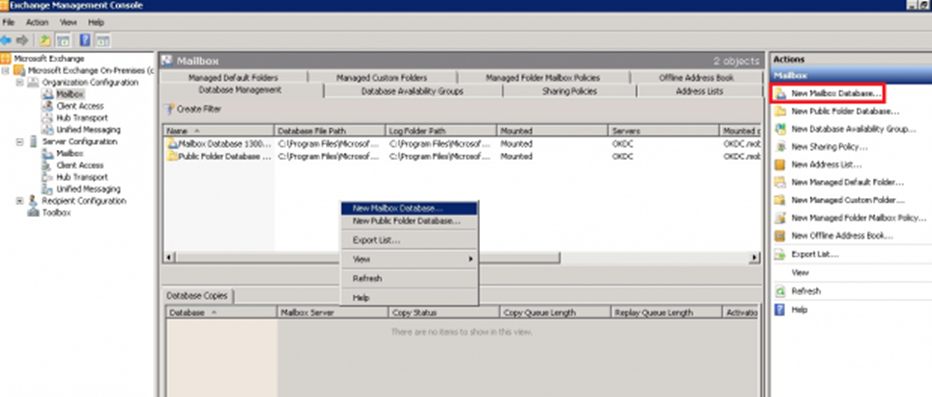Click the Export List icon in Actions pane
The height and width of the screenshot is (397, 932).
coord(780,254)
